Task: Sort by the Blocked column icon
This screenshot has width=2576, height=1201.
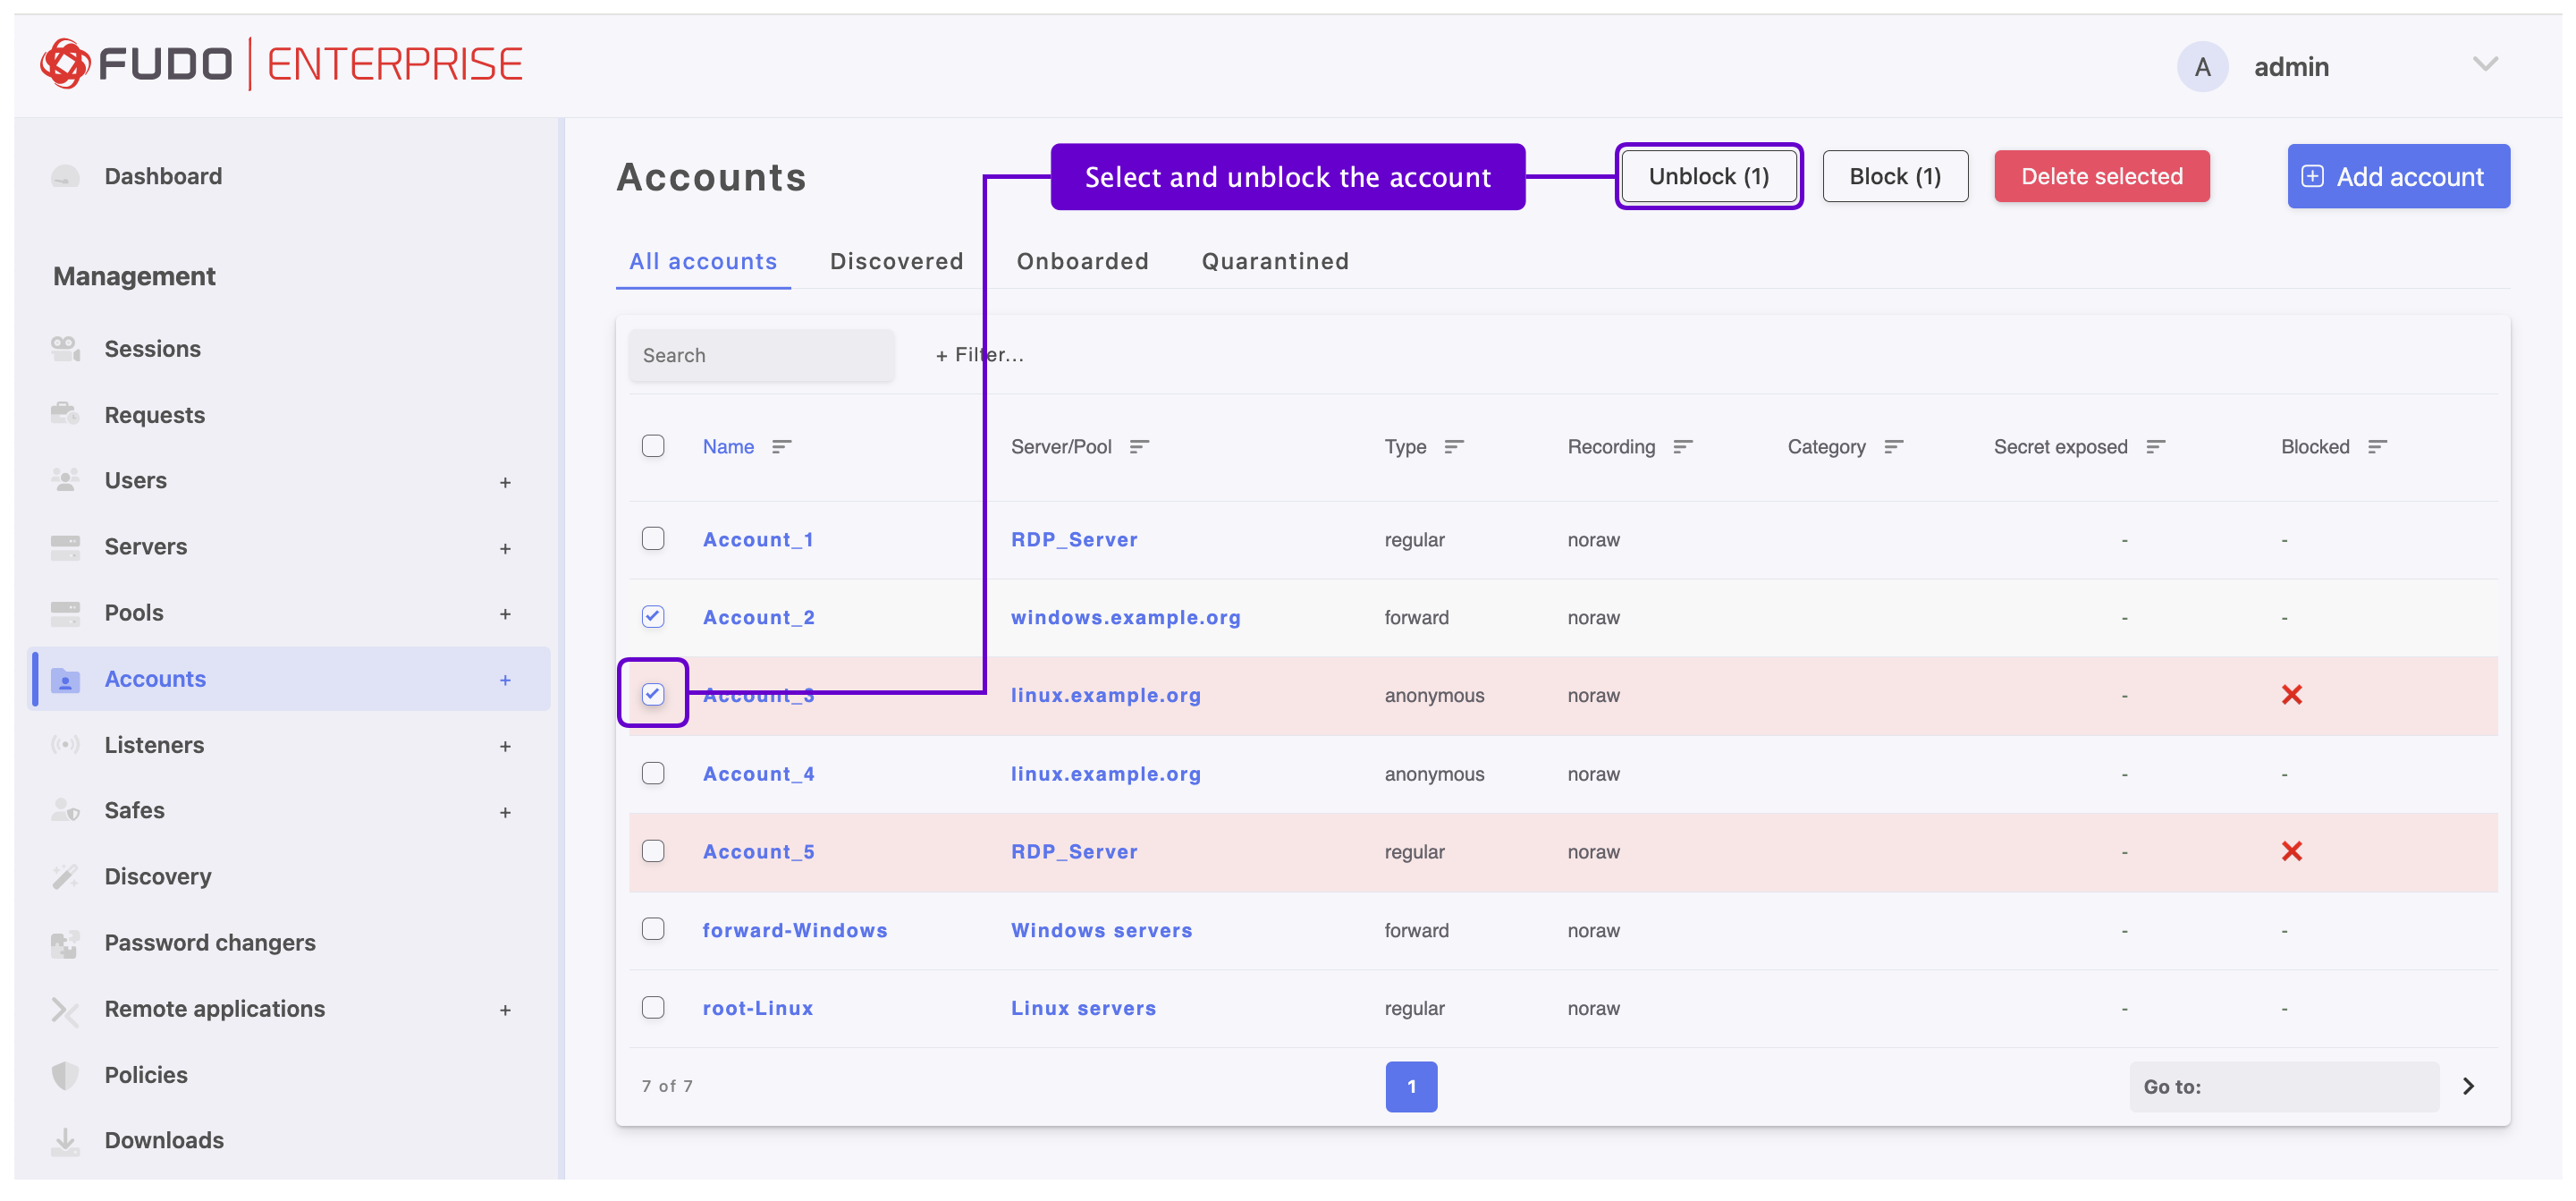Action: coord(2377,447)
